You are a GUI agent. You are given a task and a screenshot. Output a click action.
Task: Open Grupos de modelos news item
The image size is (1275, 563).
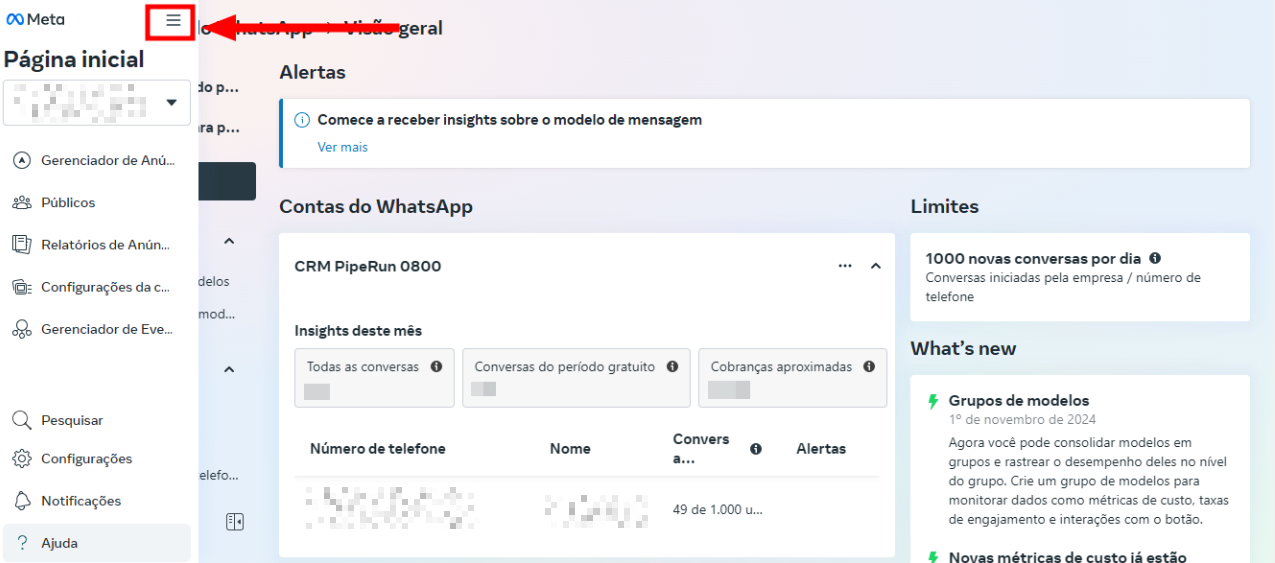(x=1018, y=400)
